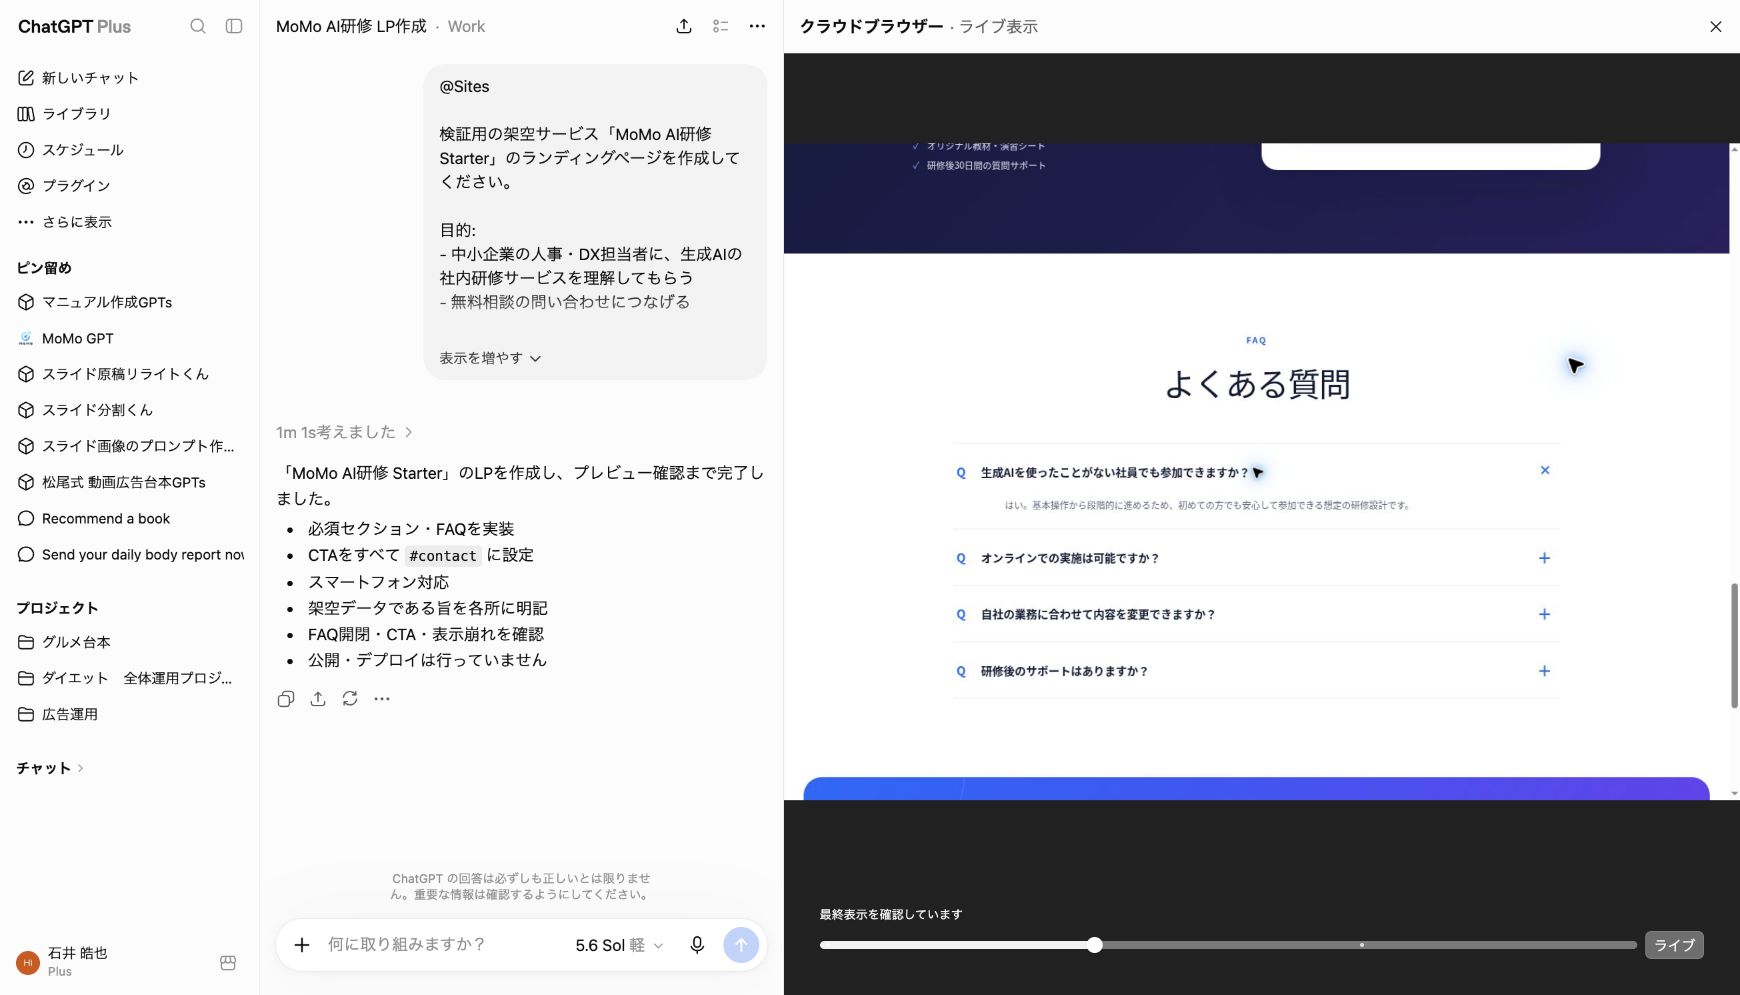The width and height of the screenshot is (1740, 995).
Task: Collapse the first FAQ with the X icon
Action: (x=1545, y=470)
